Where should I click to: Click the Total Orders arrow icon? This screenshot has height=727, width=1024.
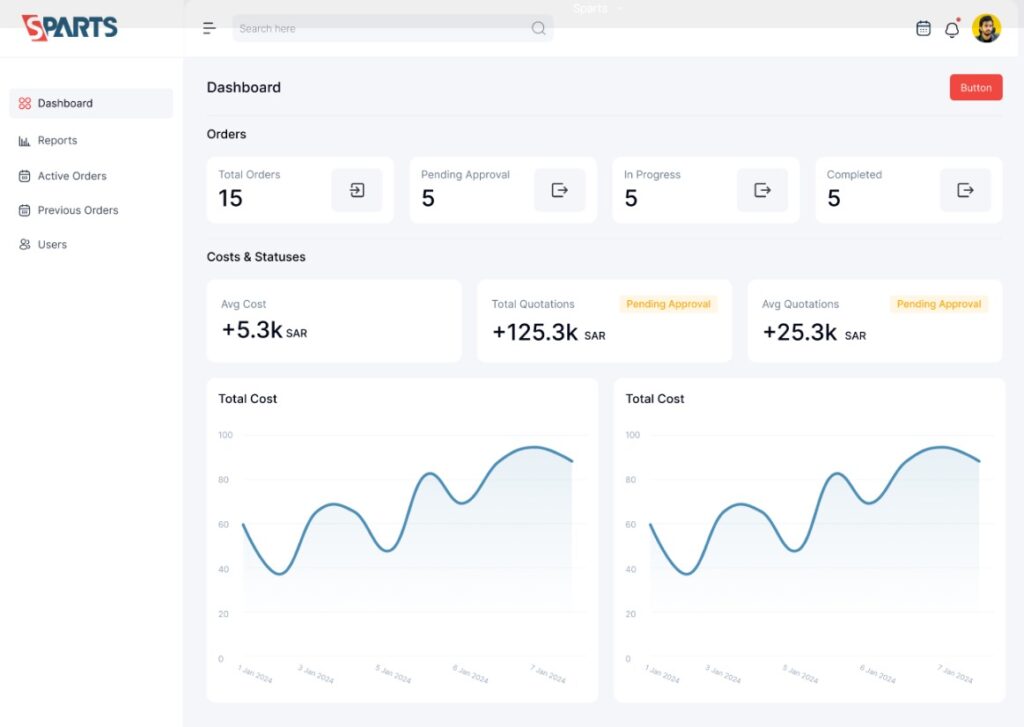point(357,190)
